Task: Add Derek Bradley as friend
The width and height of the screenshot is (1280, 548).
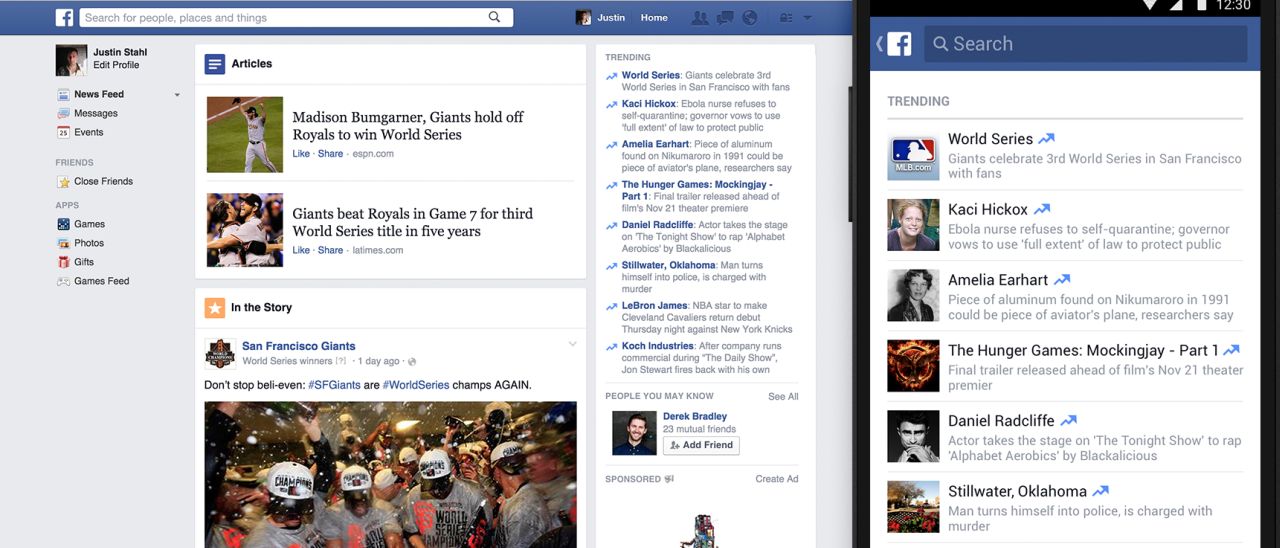Action: (701, 445)
